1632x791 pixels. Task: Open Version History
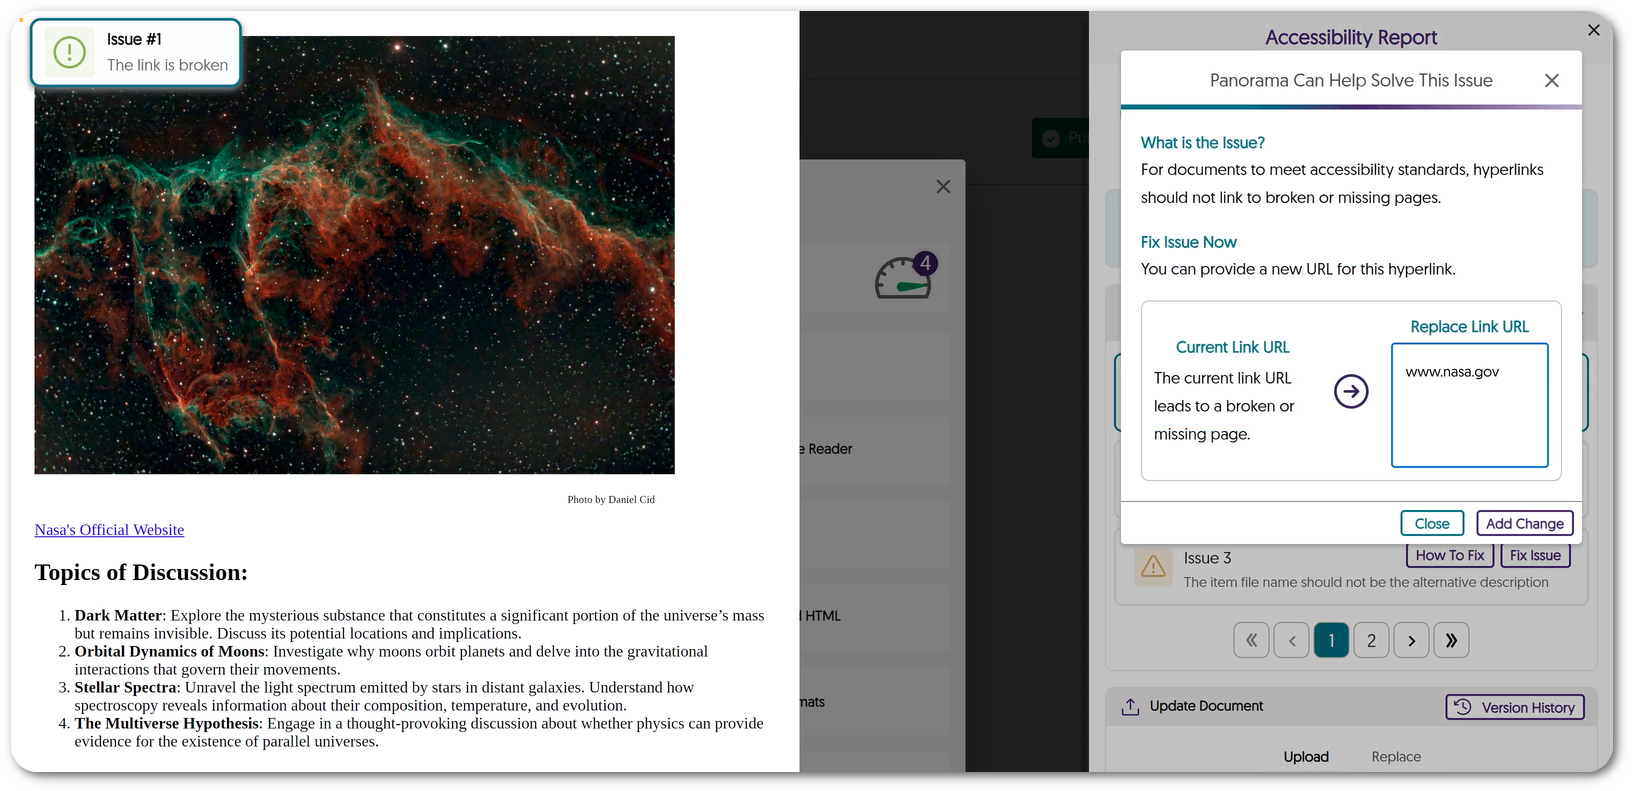tap(1514, 707)
